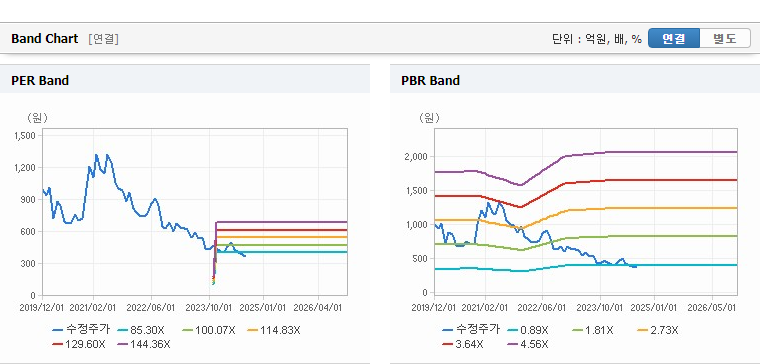Toggle 수정주가 series in PBR Band legend
Viewport: 760px width, 364px height.
pyautogui.click(x=471, y=330)
